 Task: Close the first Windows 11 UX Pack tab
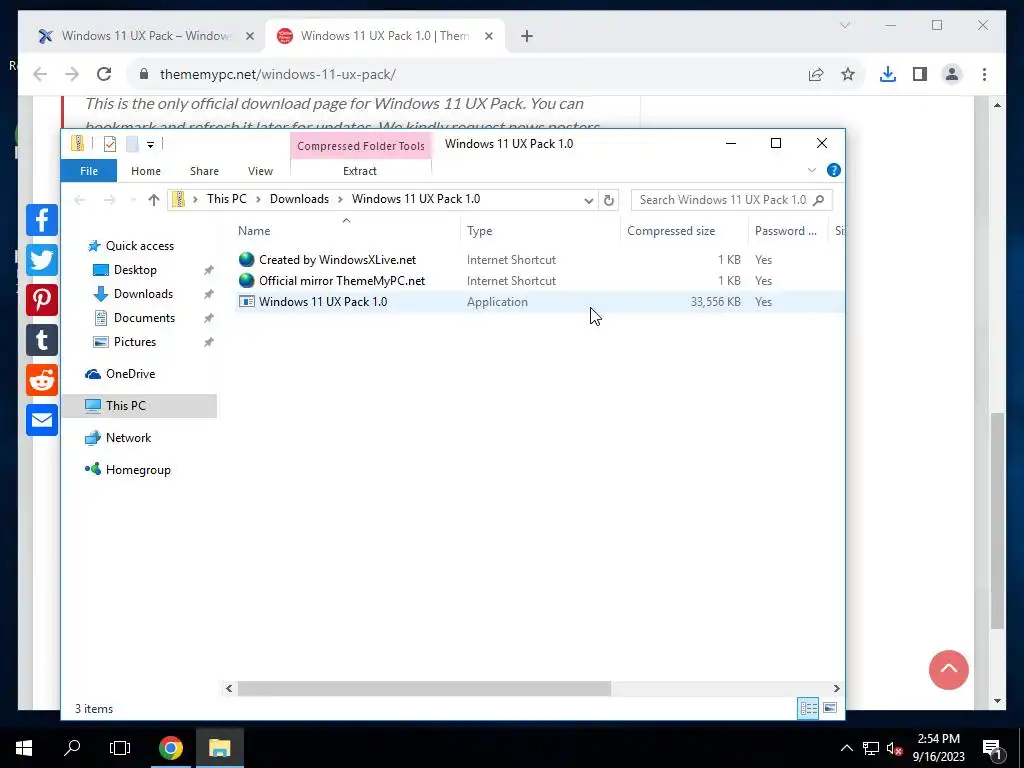[x=249, y=36]
